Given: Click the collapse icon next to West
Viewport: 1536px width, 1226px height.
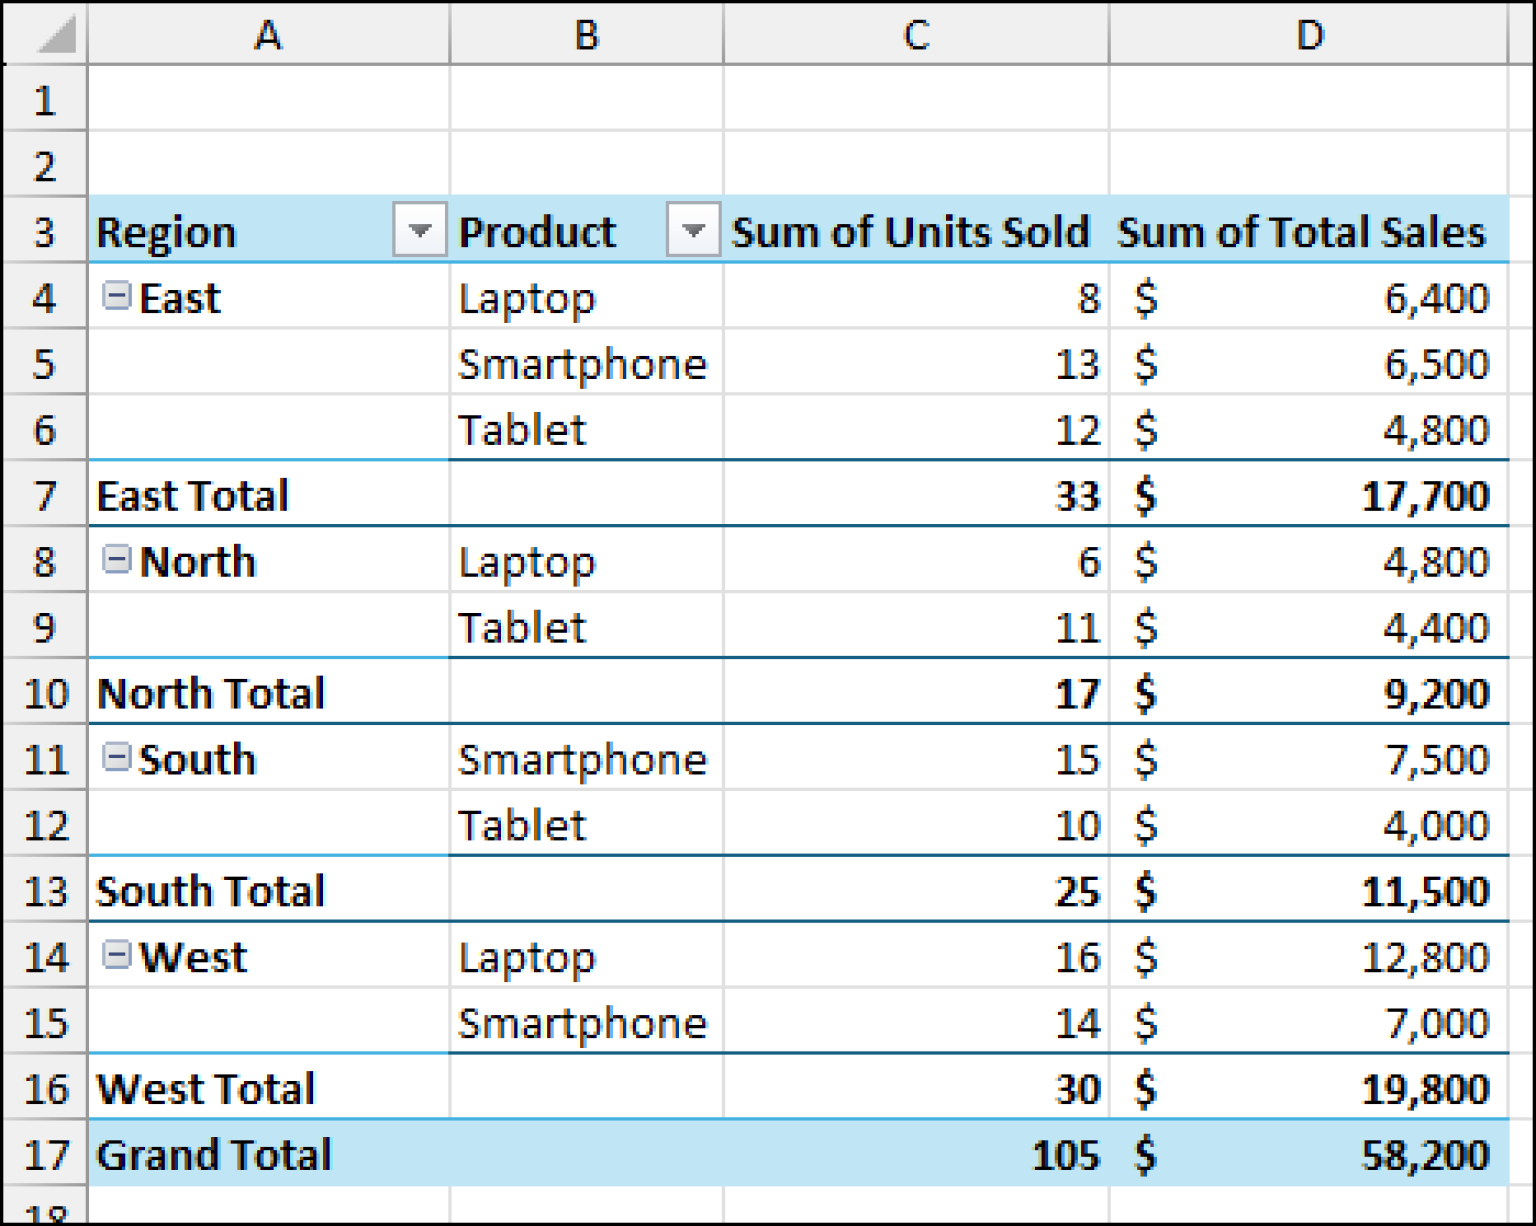Looking at the screenshot, I should click(x=117, y=956).
